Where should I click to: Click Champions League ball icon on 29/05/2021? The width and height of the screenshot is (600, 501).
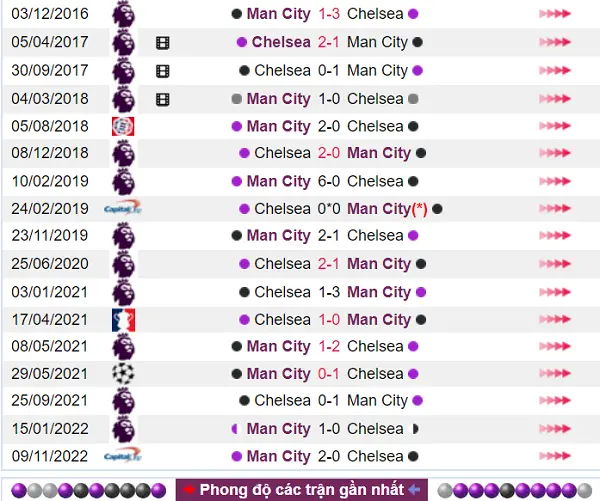tap(123, 374)
